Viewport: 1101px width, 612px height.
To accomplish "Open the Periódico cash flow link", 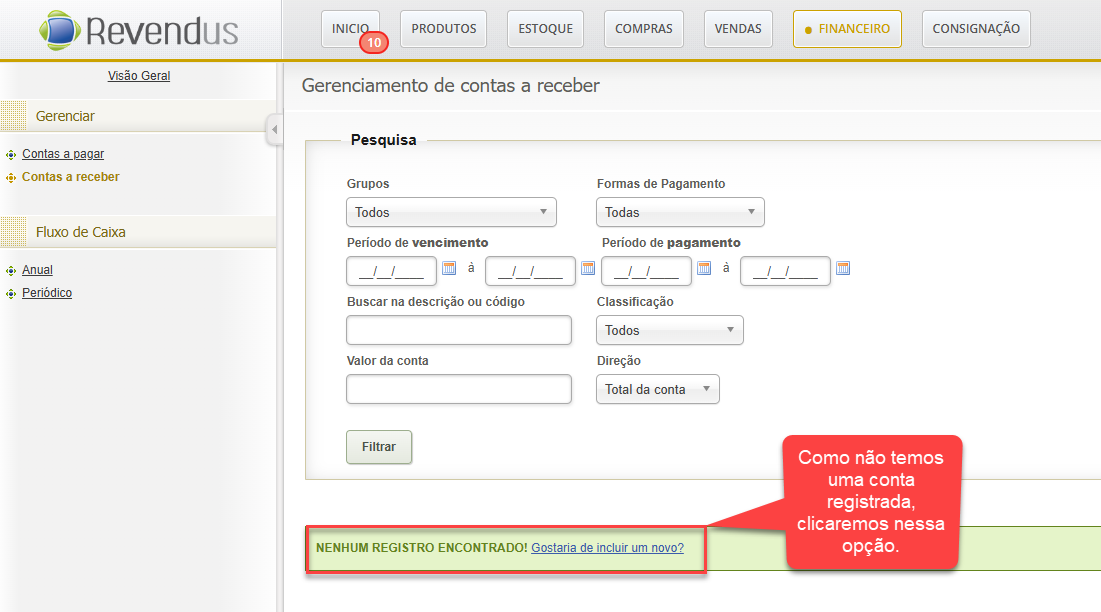I will coord(47,293).
